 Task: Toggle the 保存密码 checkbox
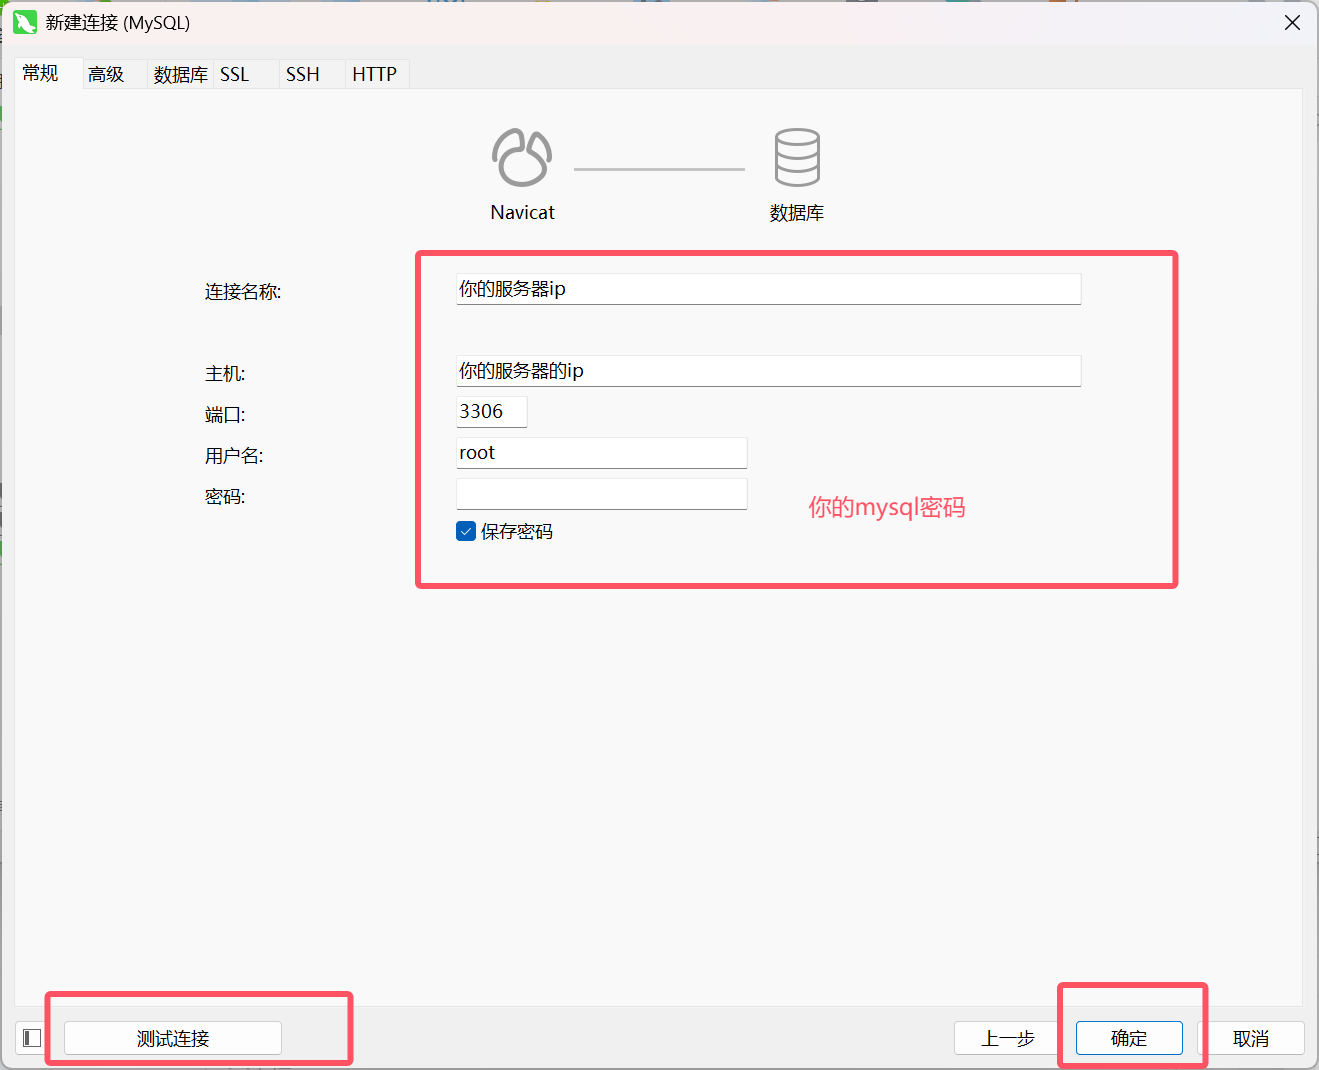[x=465, y=531]
